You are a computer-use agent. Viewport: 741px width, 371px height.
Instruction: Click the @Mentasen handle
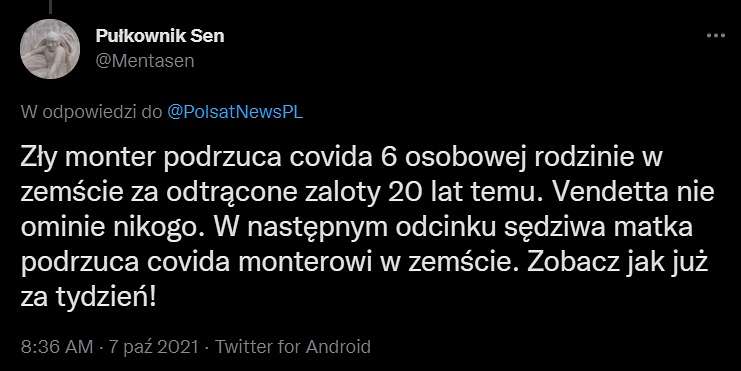click(145, 61)
